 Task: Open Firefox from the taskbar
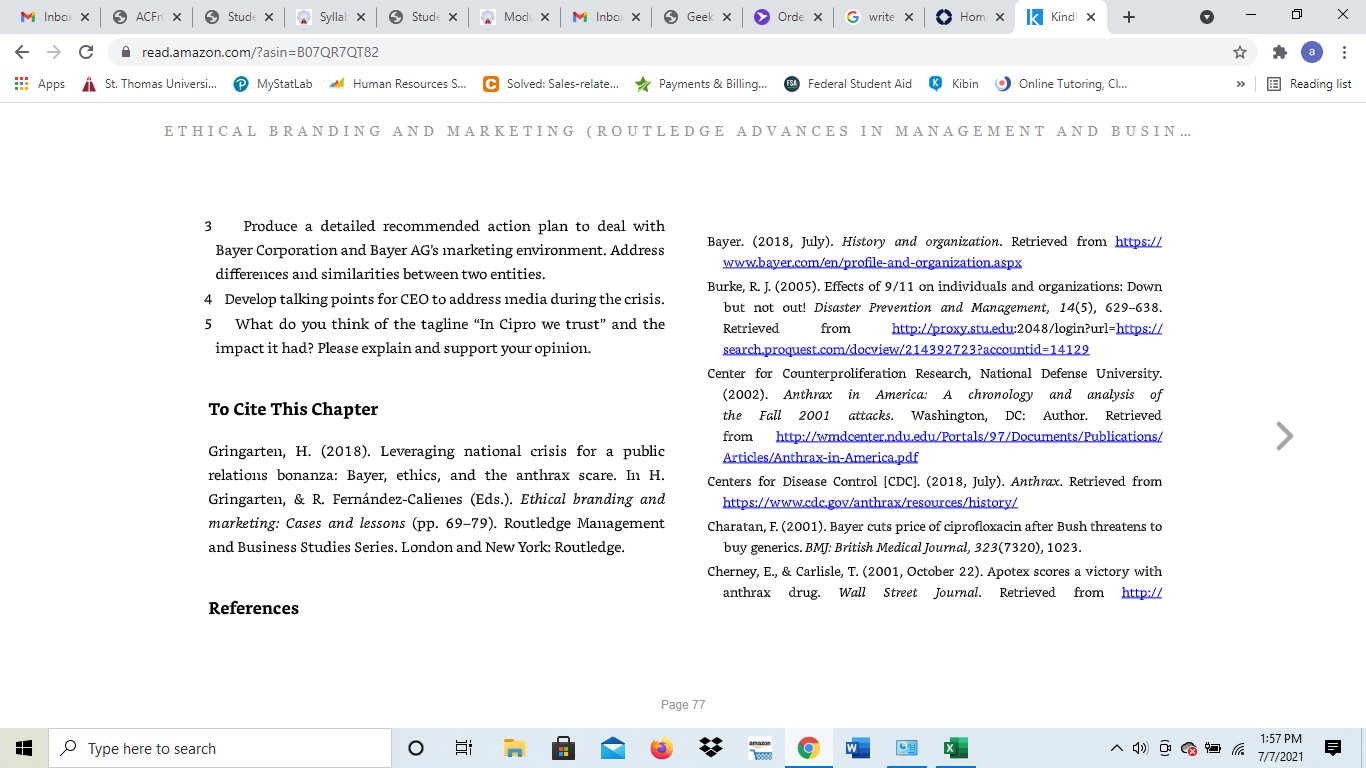pos(662,748)
